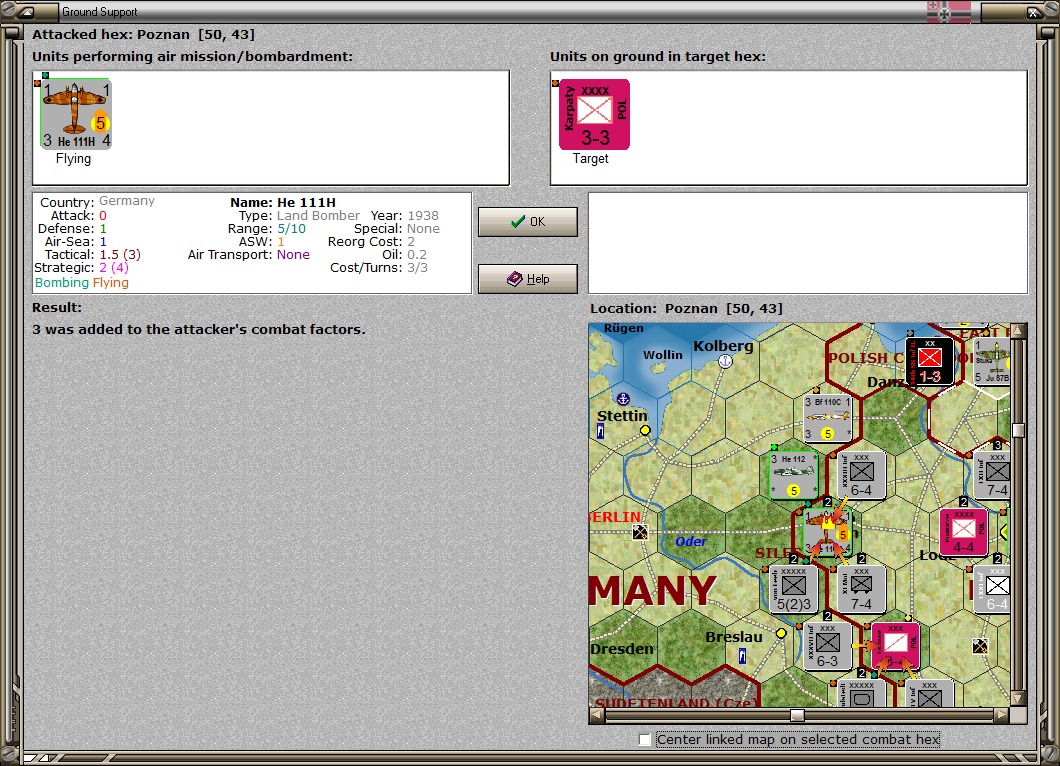Click the blue factory icon below Stettin
Screen dimensions: 1060x766
coord(600,431)
